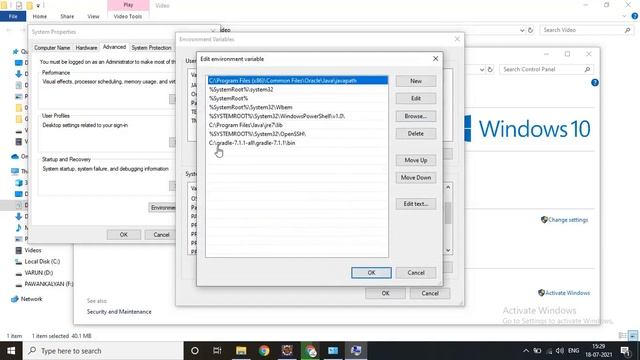
Task: Open File Explorer from taskbar
Action: [241, 351]
